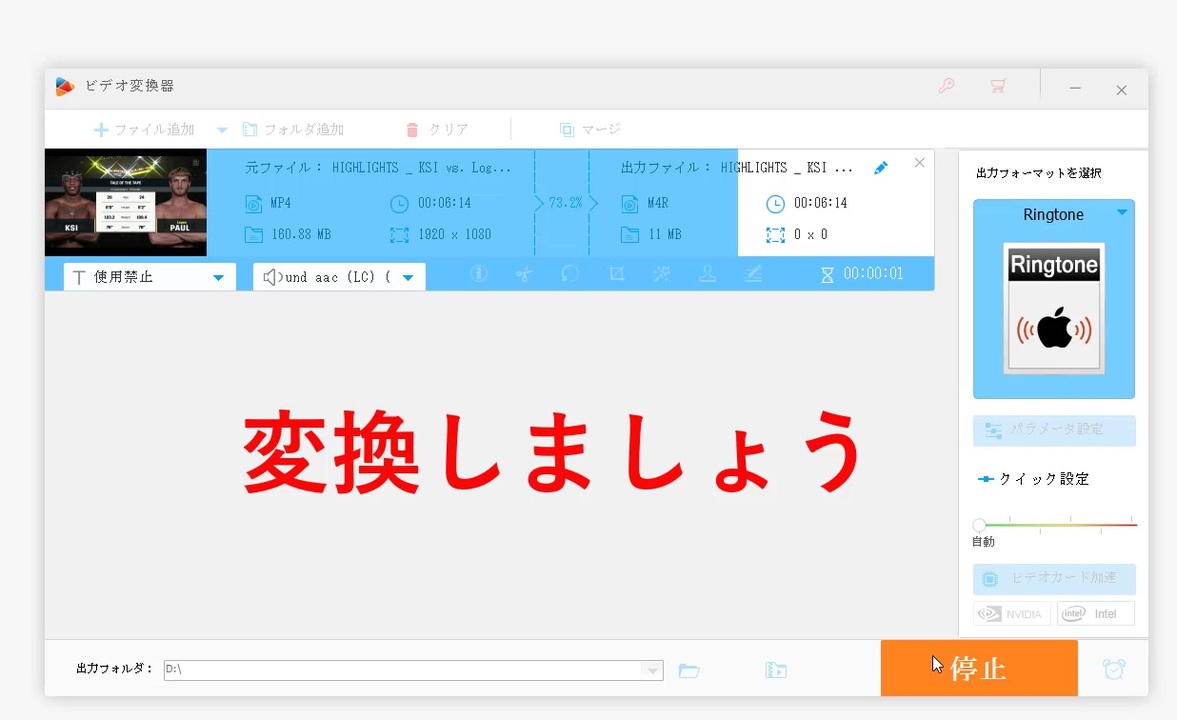Open the magic wand effects icon
Image resolution: width=1177 pixels, height=720 pixels.
click(x=661, y=274)
